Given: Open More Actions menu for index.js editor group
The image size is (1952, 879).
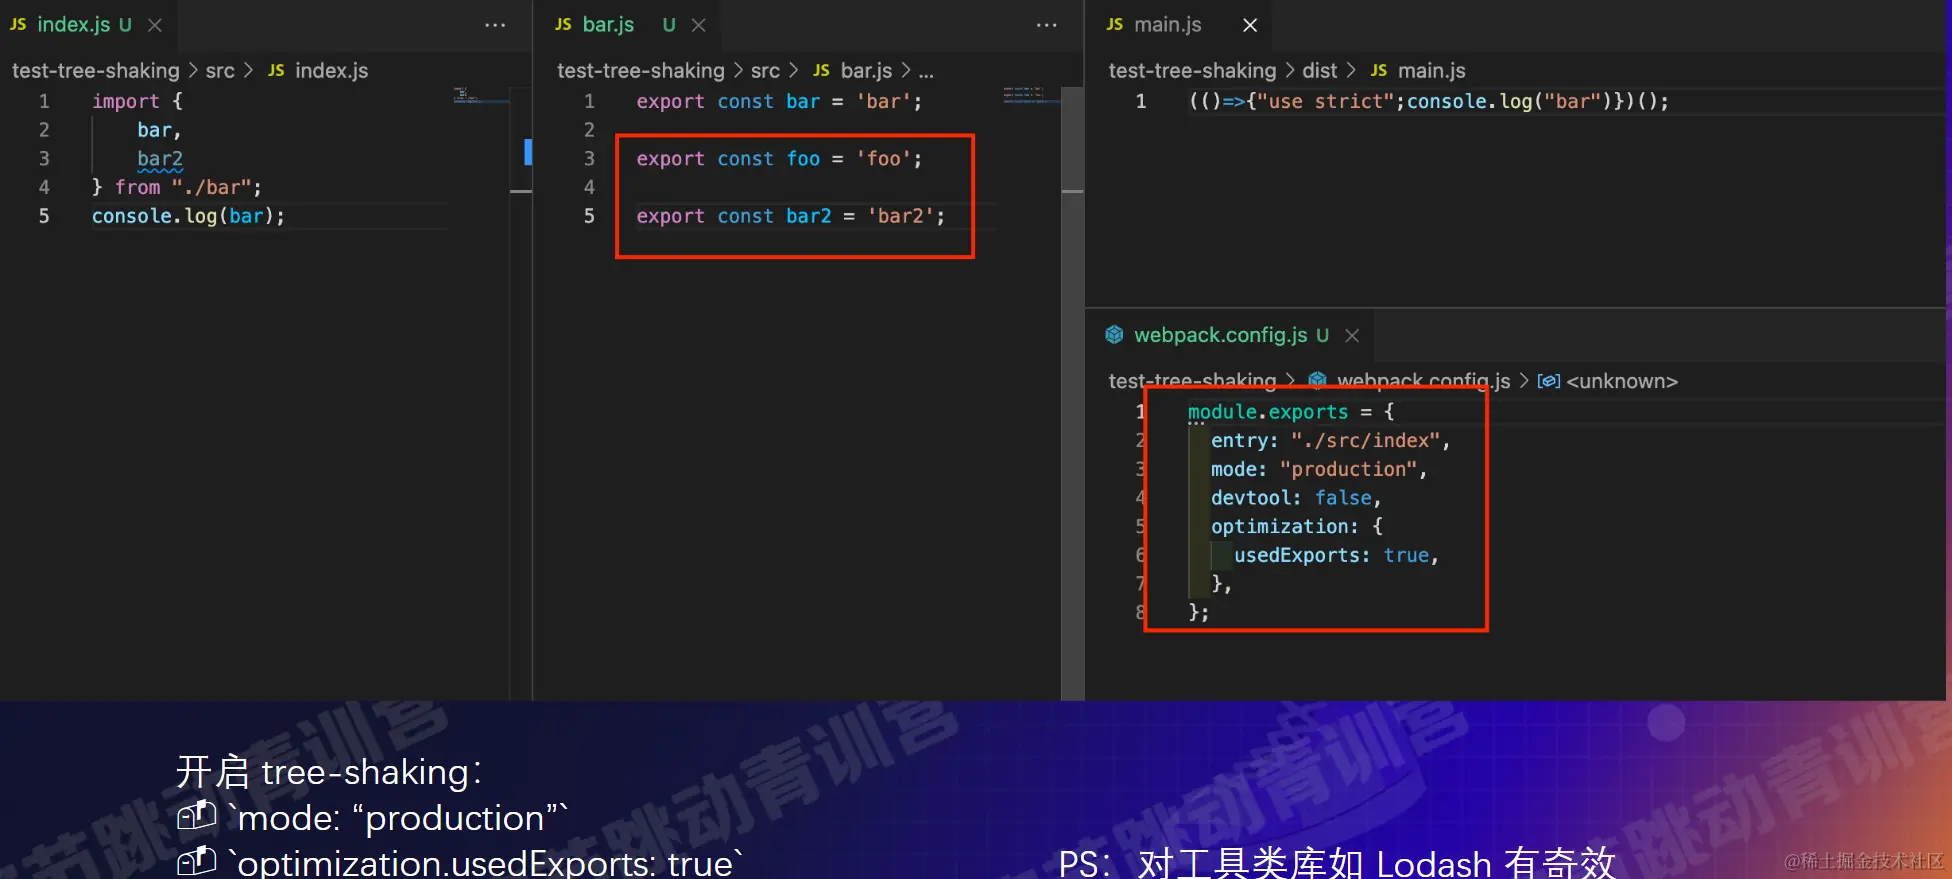Looking at the screenshot, I should click(x=495, y=25).
